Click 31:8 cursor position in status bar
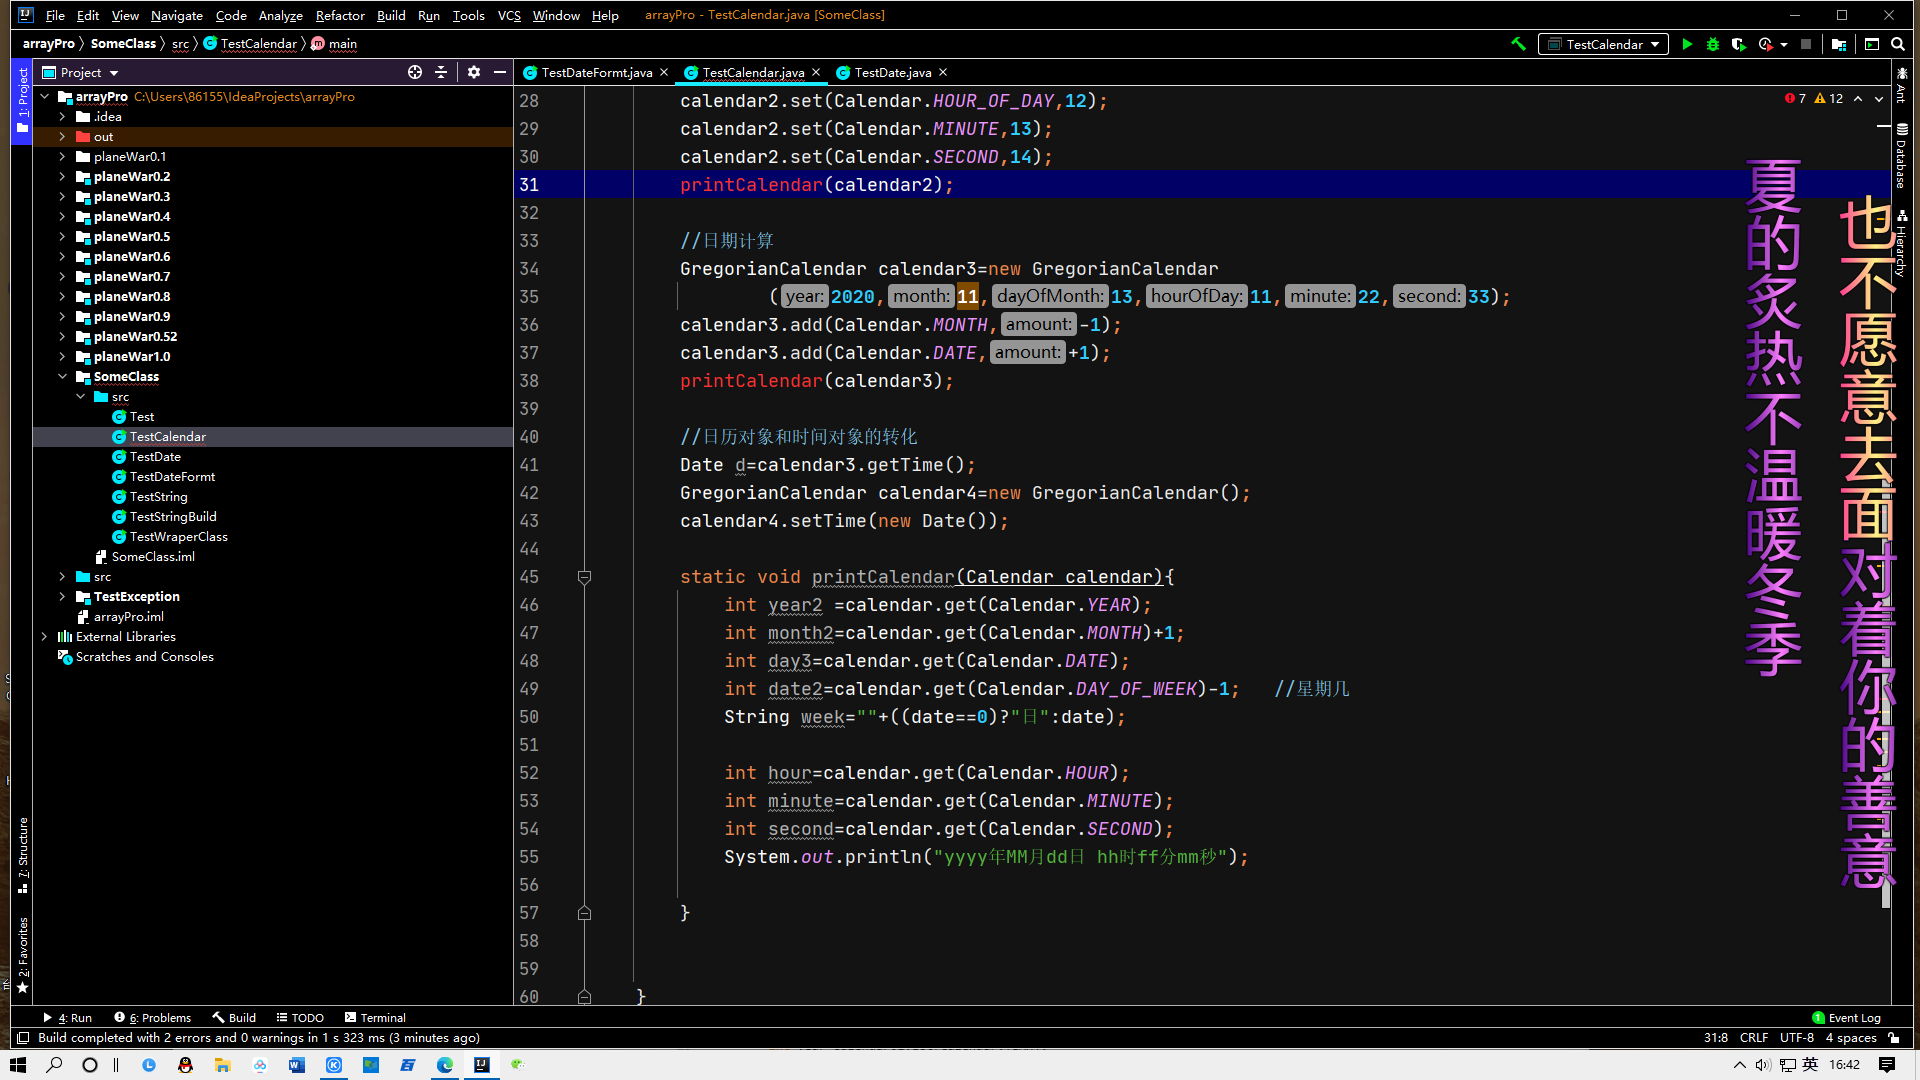Viewport: 1920px width, 1080px height. click(x=1716, y=1038)
